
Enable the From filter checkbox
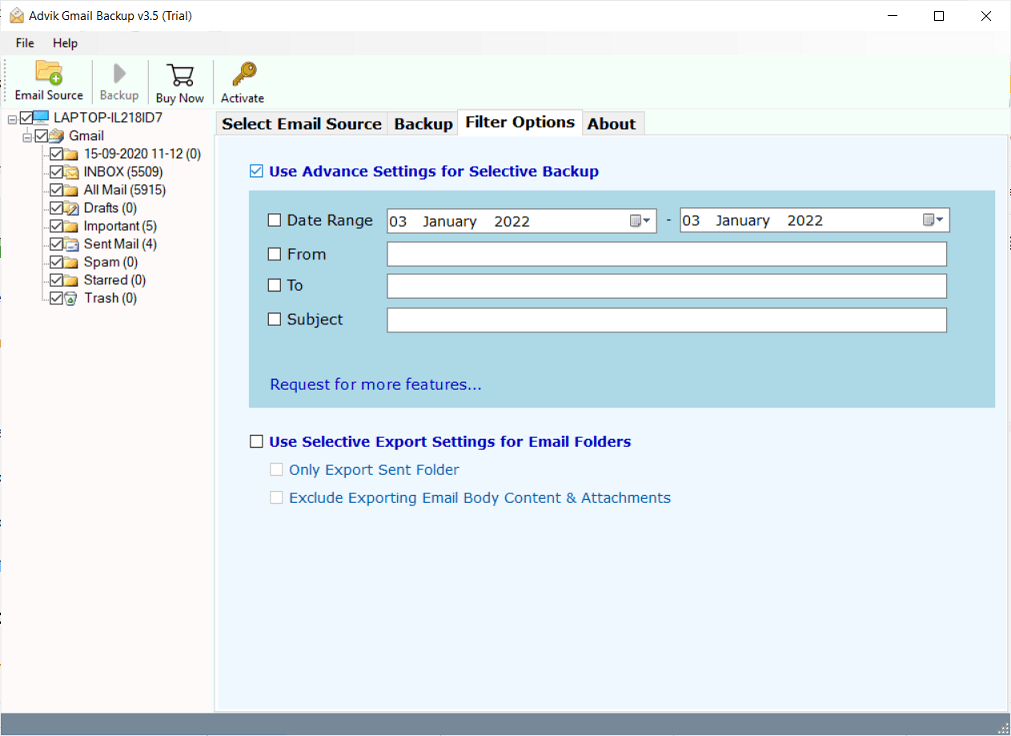(274, 254)
